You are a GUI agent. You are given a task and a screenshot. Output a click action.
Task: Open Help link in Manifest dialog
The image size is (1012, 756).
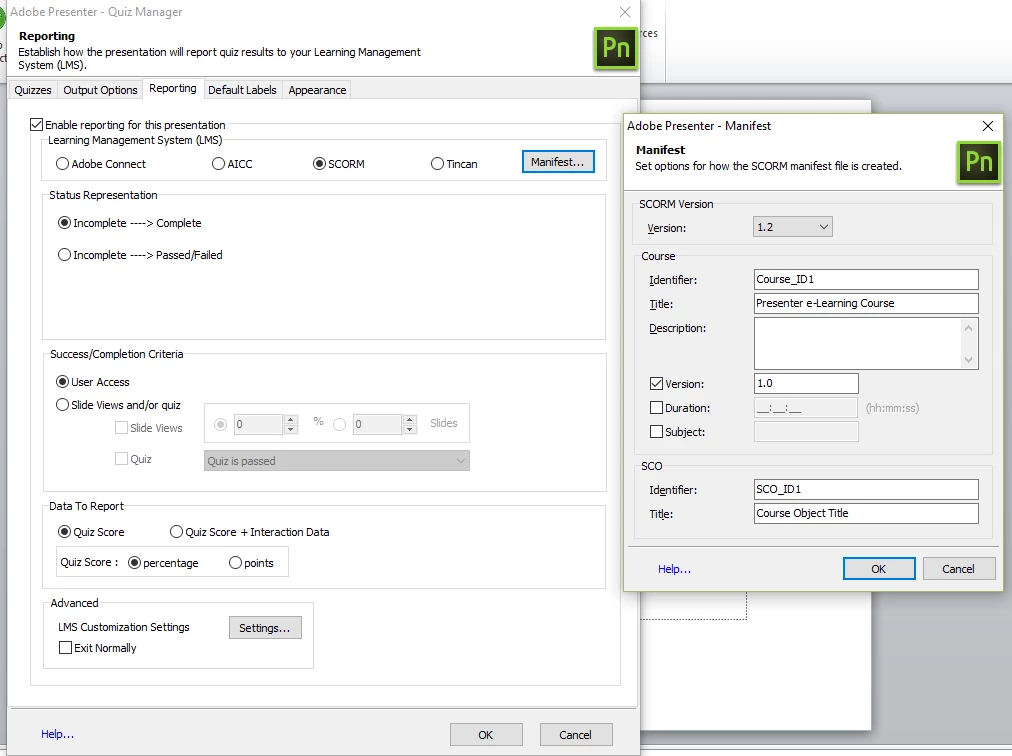pyautogui.click(x=674, y=569)
